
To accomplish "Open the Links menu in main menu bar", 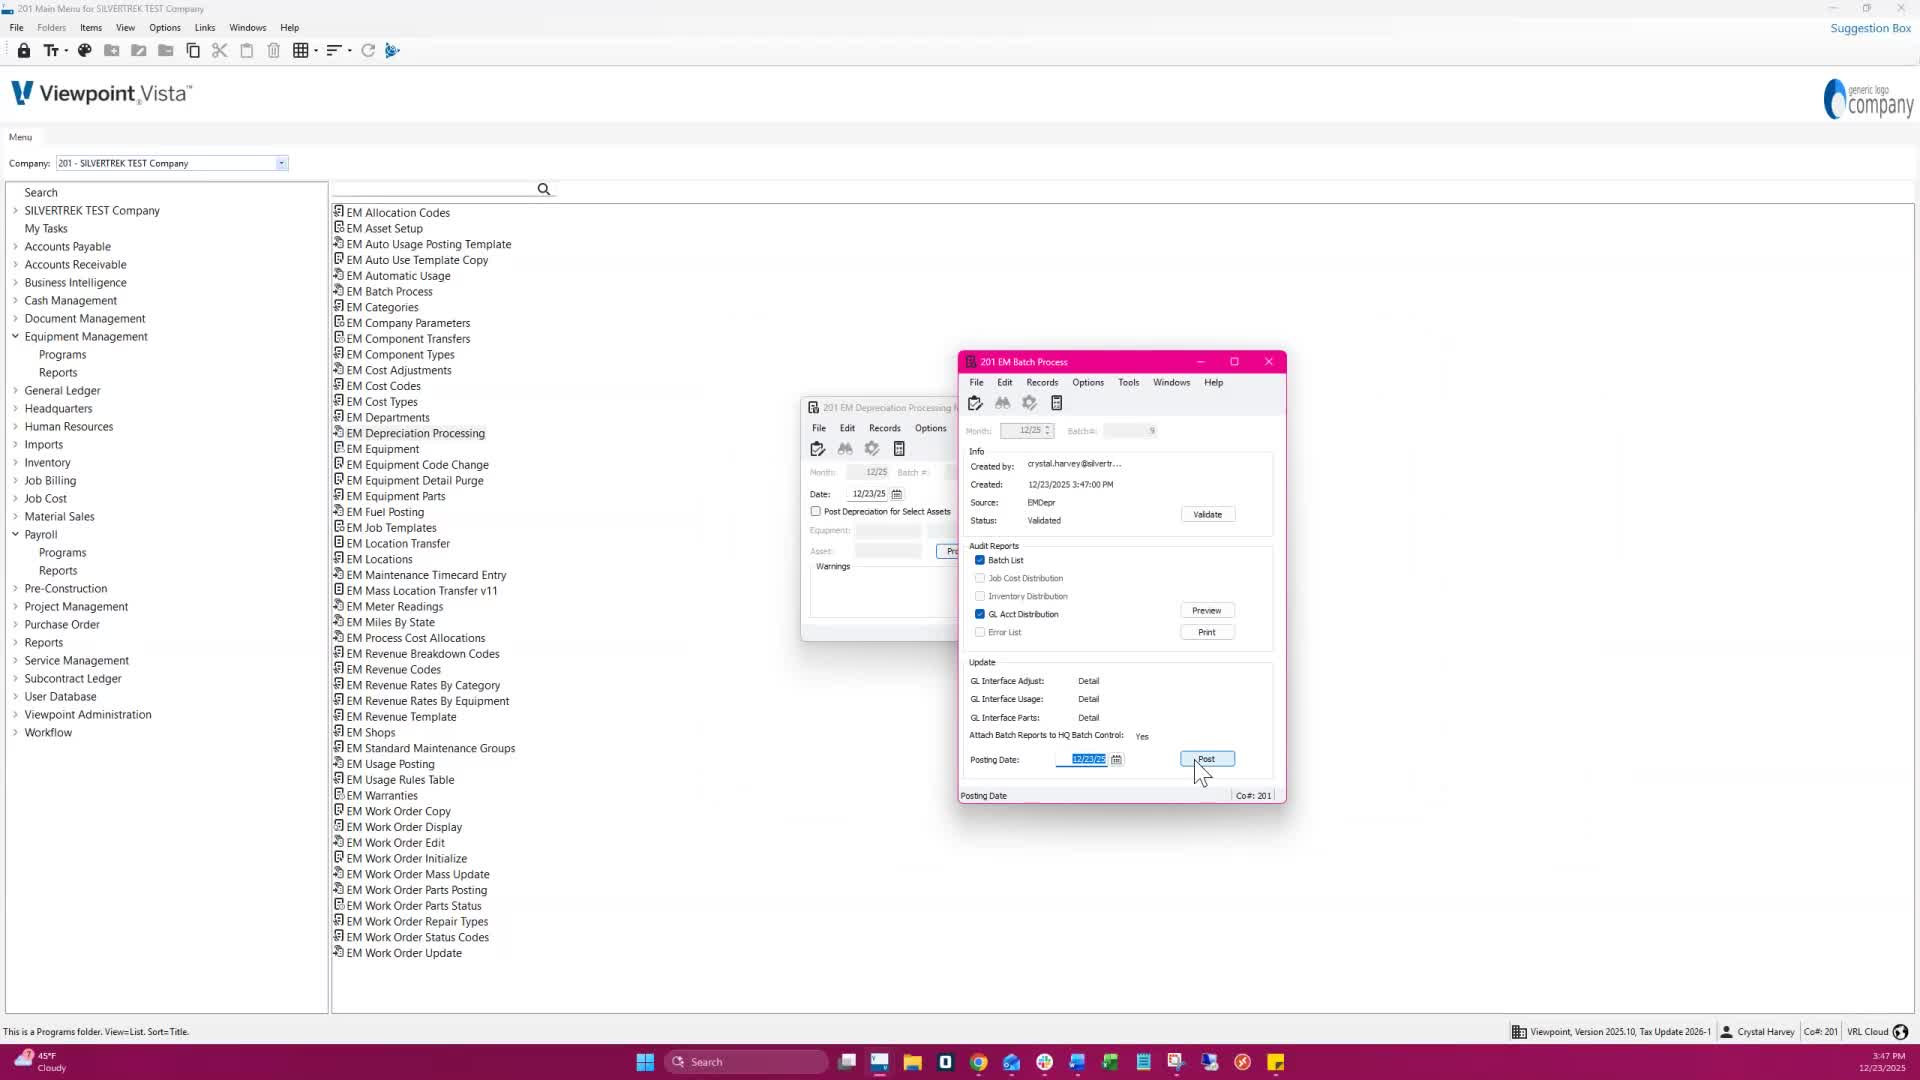I will click(x=204, y=28).
